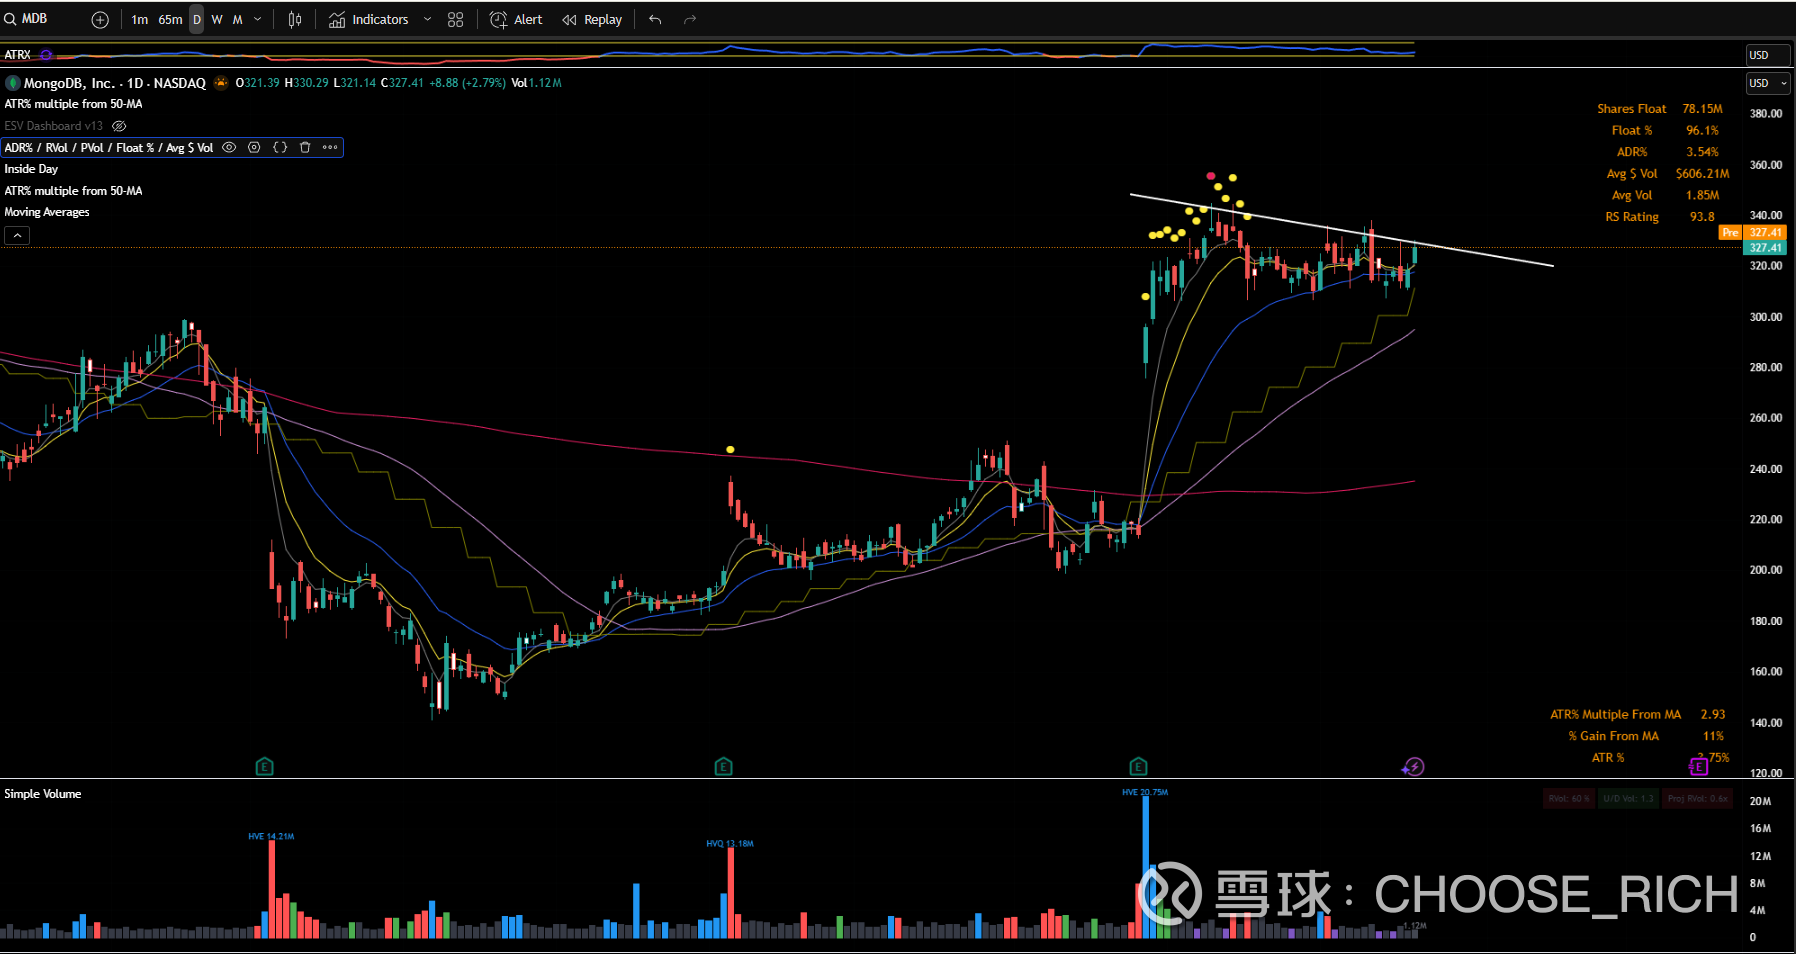Expand the favorite indicators dropdown arrow
Viewport: 1796px width, 954px height.
[x=428, y=20]
